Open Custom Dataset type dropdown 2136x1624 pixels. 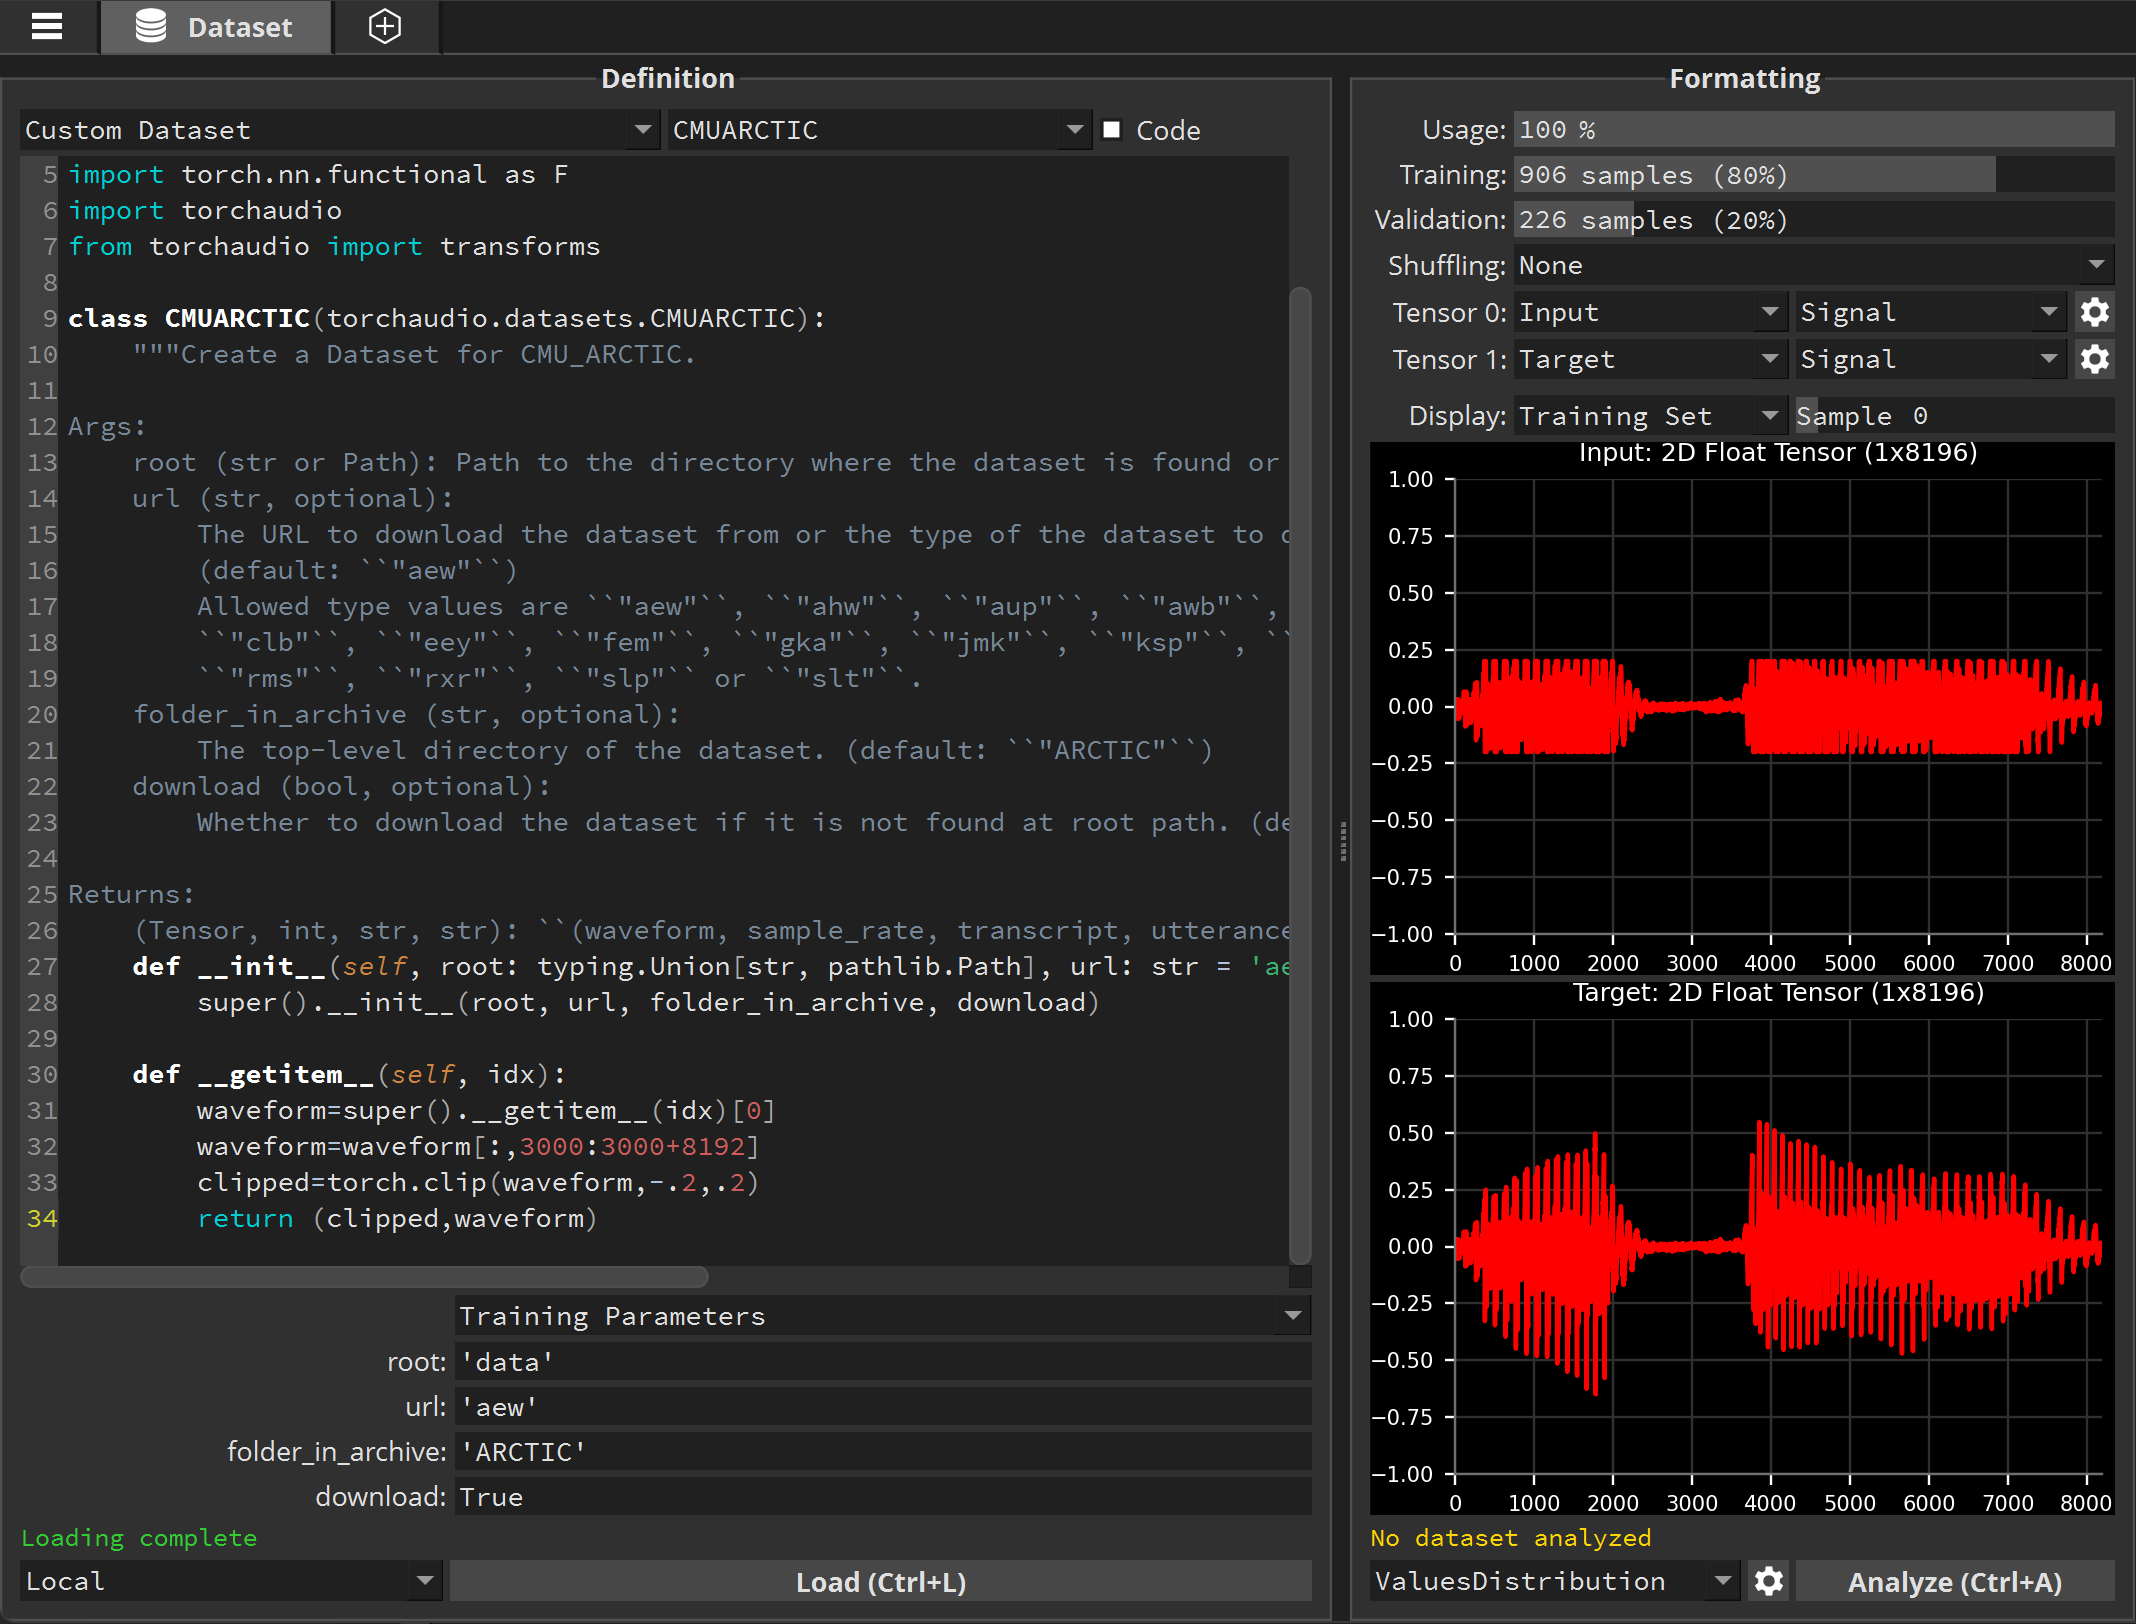[339, 130]
